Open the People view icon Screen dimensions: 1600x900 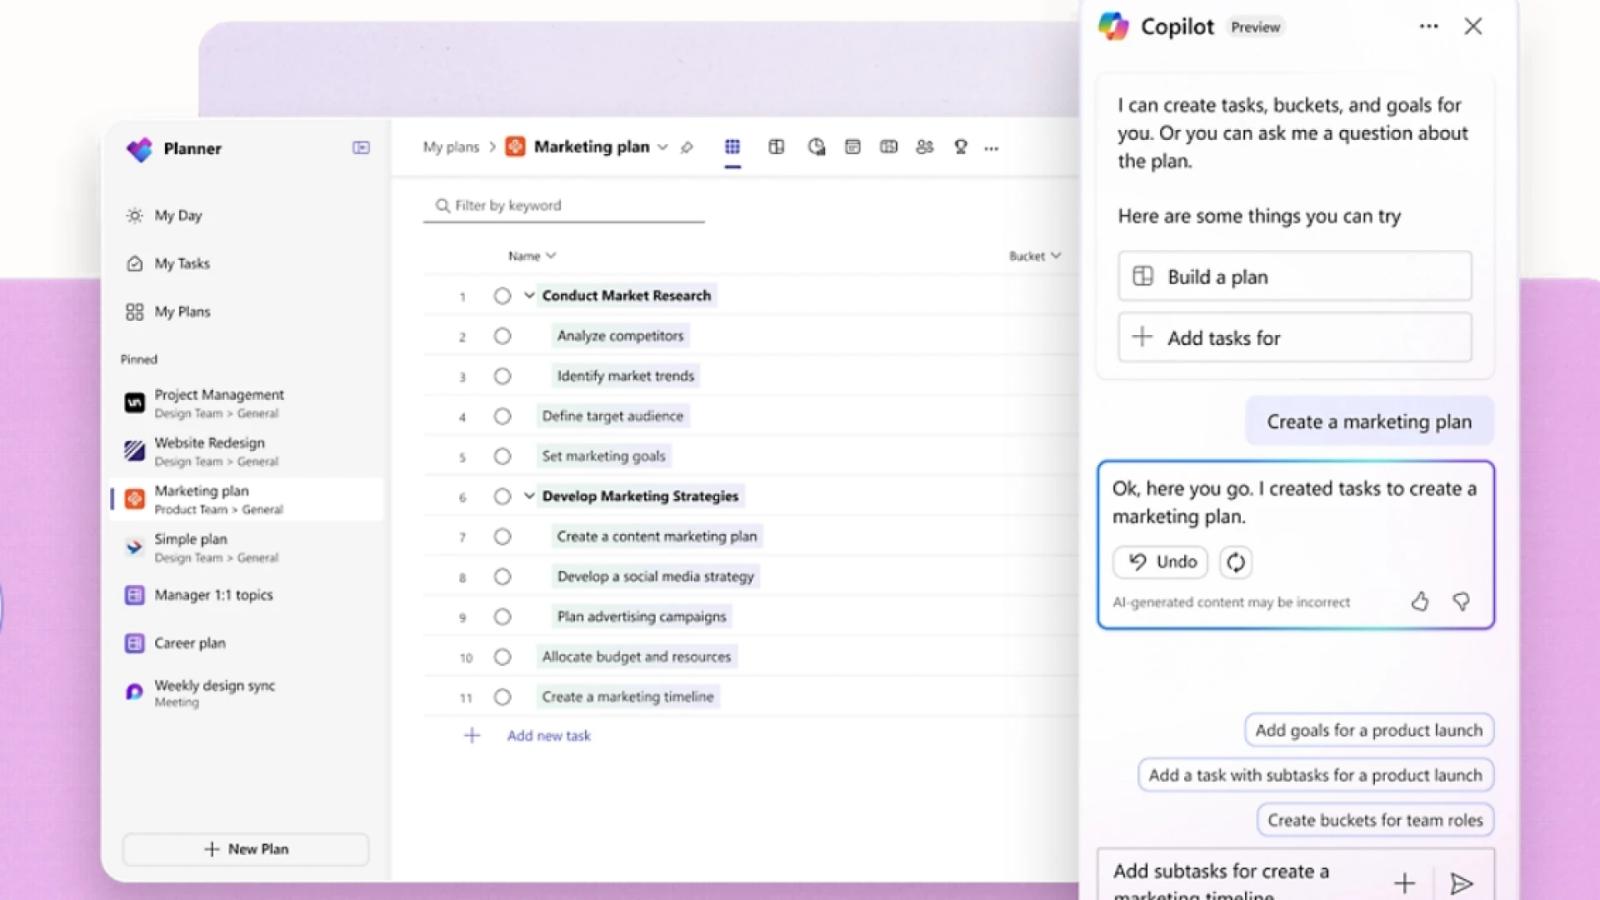click(925, 147)
